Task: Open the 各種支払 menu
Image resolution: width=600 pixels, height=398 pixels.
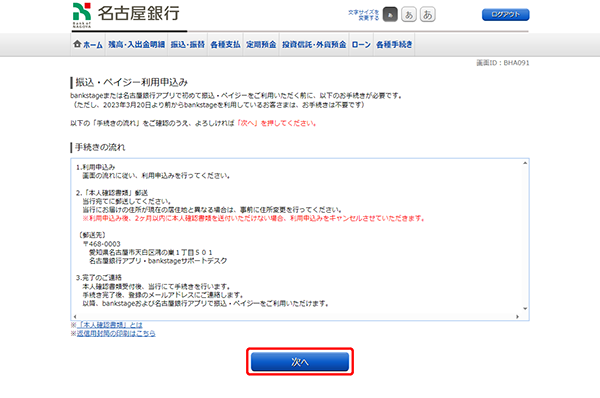Action: pyautogui.click(x=225, y=45)
